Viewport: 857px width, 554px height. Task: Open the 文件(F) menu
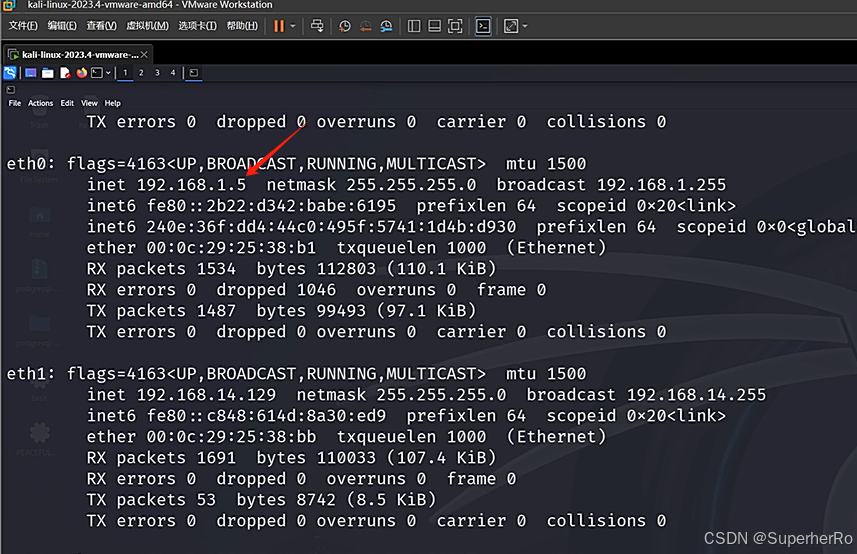[23, 26]
